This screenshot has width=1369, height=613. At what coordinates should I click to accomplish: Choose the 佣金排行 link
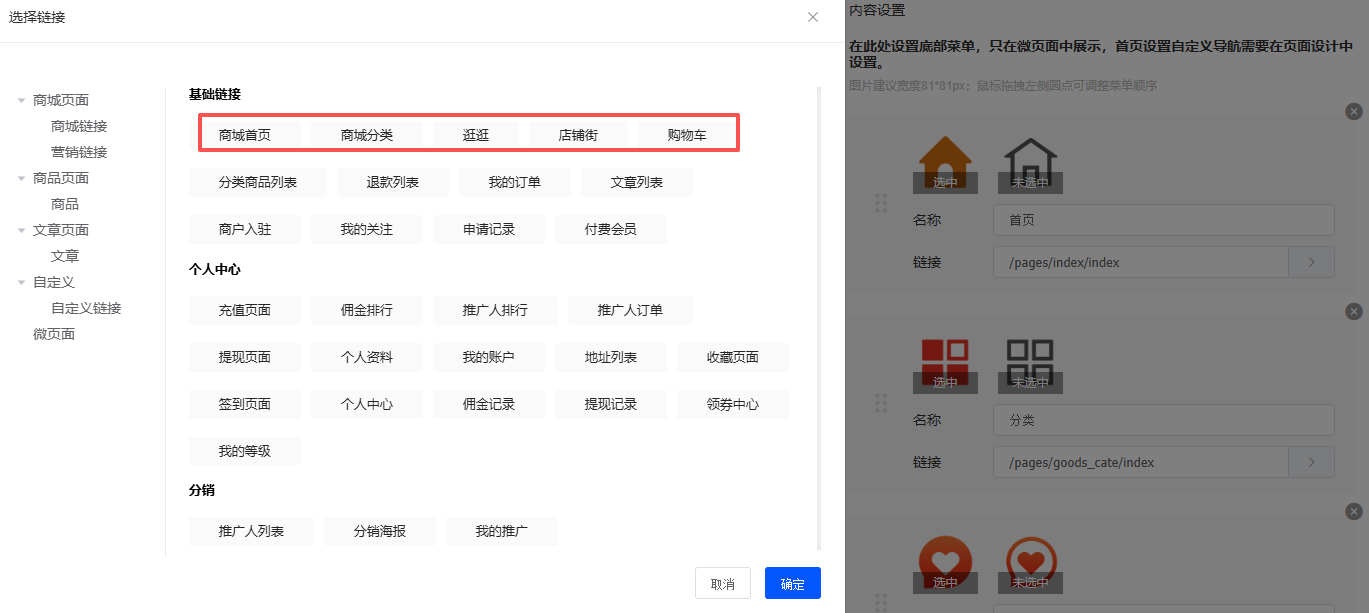click(367, 310)
